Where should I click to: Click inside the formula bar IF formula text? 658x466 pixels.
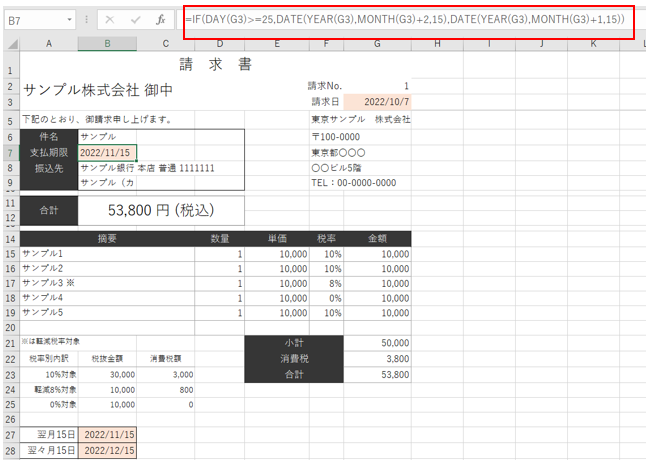click(x=400, y=20)
